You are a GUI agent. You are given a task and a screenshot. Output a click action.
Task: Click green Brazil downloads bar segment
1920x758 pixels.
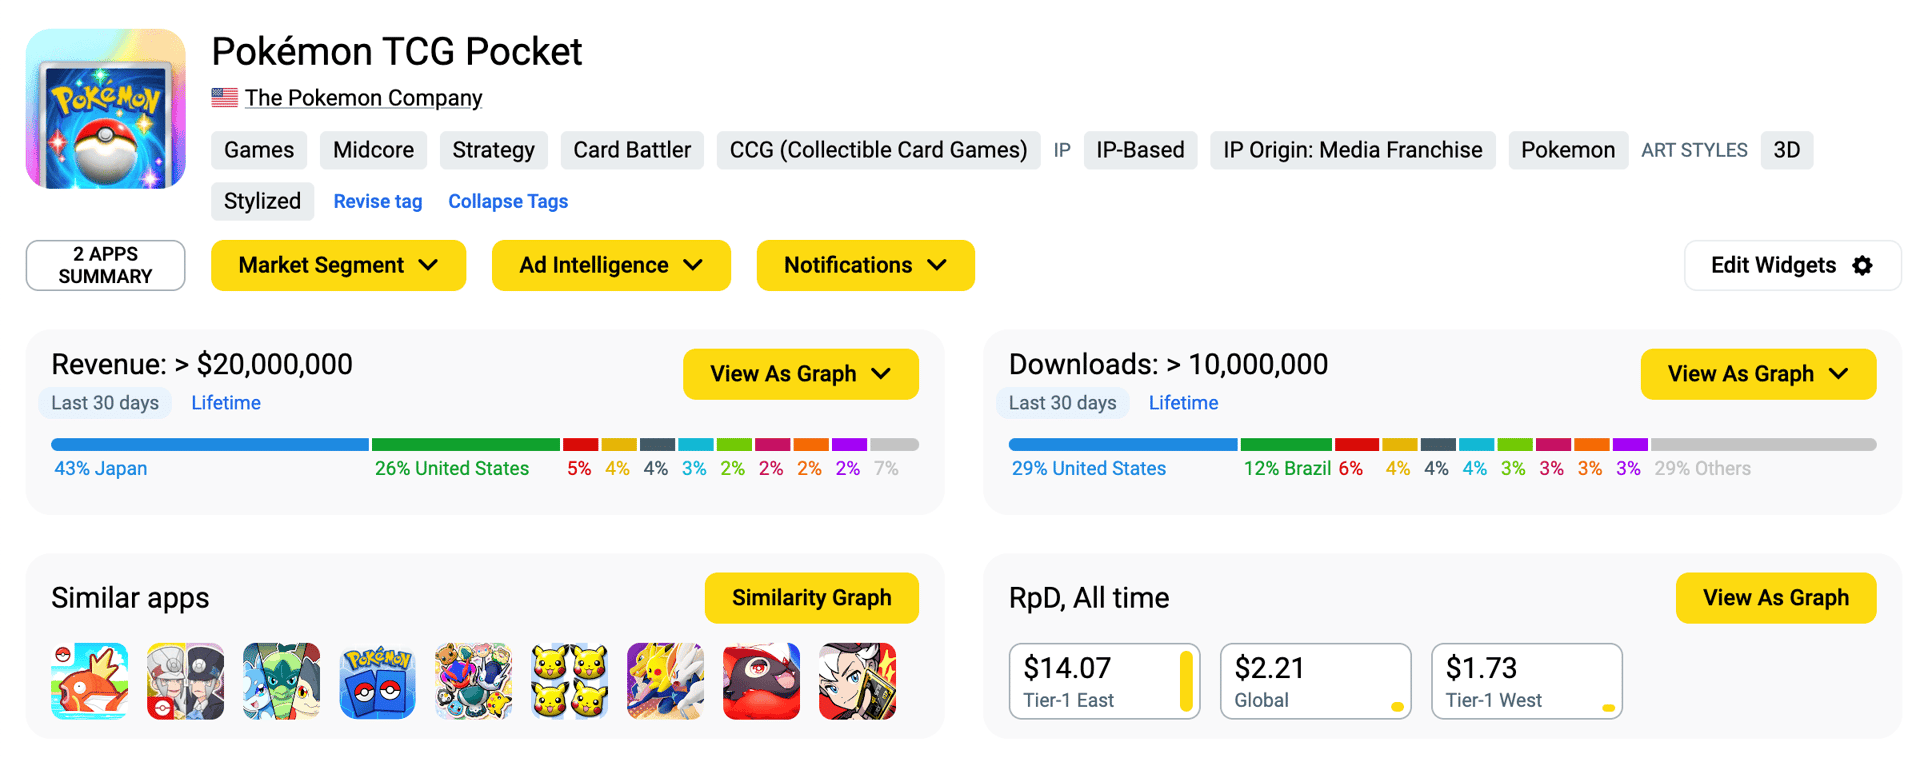1286,444
